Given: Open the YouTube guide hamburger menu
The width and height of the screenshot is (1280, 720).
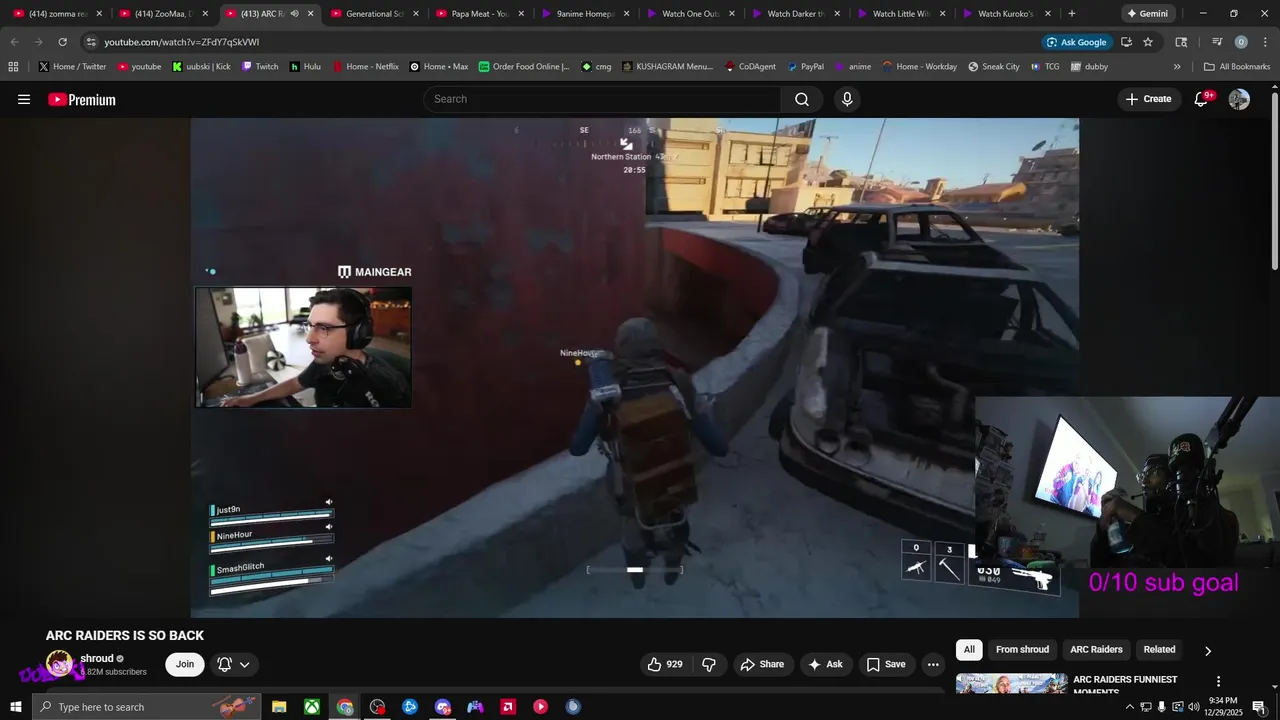Looking at the screenshot, I should click(x=24, y=99).
